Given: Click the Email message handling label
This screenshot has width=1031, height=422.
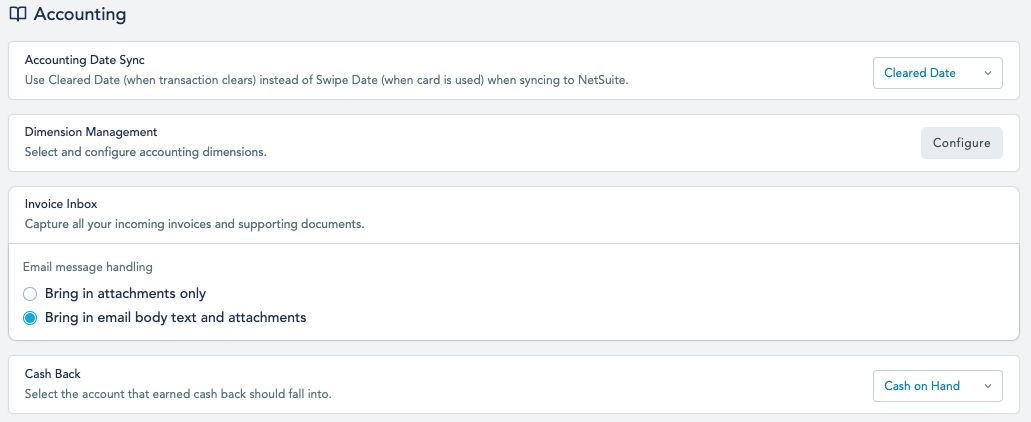Looking at the screenshot, I should tap(87, 267).
